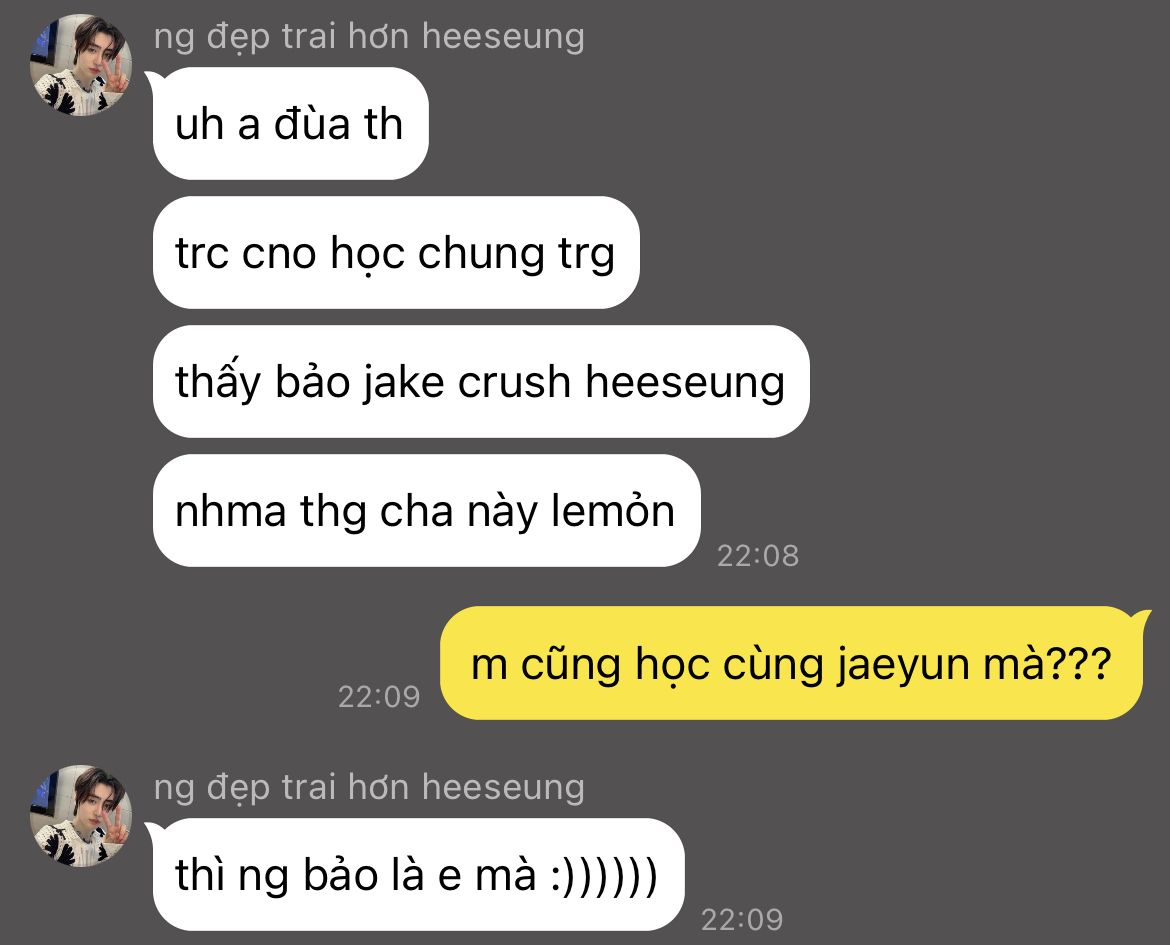1170x945 pixels.
Task: Select the 'nhma thg cha này lemỏn' message
Action: [426, 511]
